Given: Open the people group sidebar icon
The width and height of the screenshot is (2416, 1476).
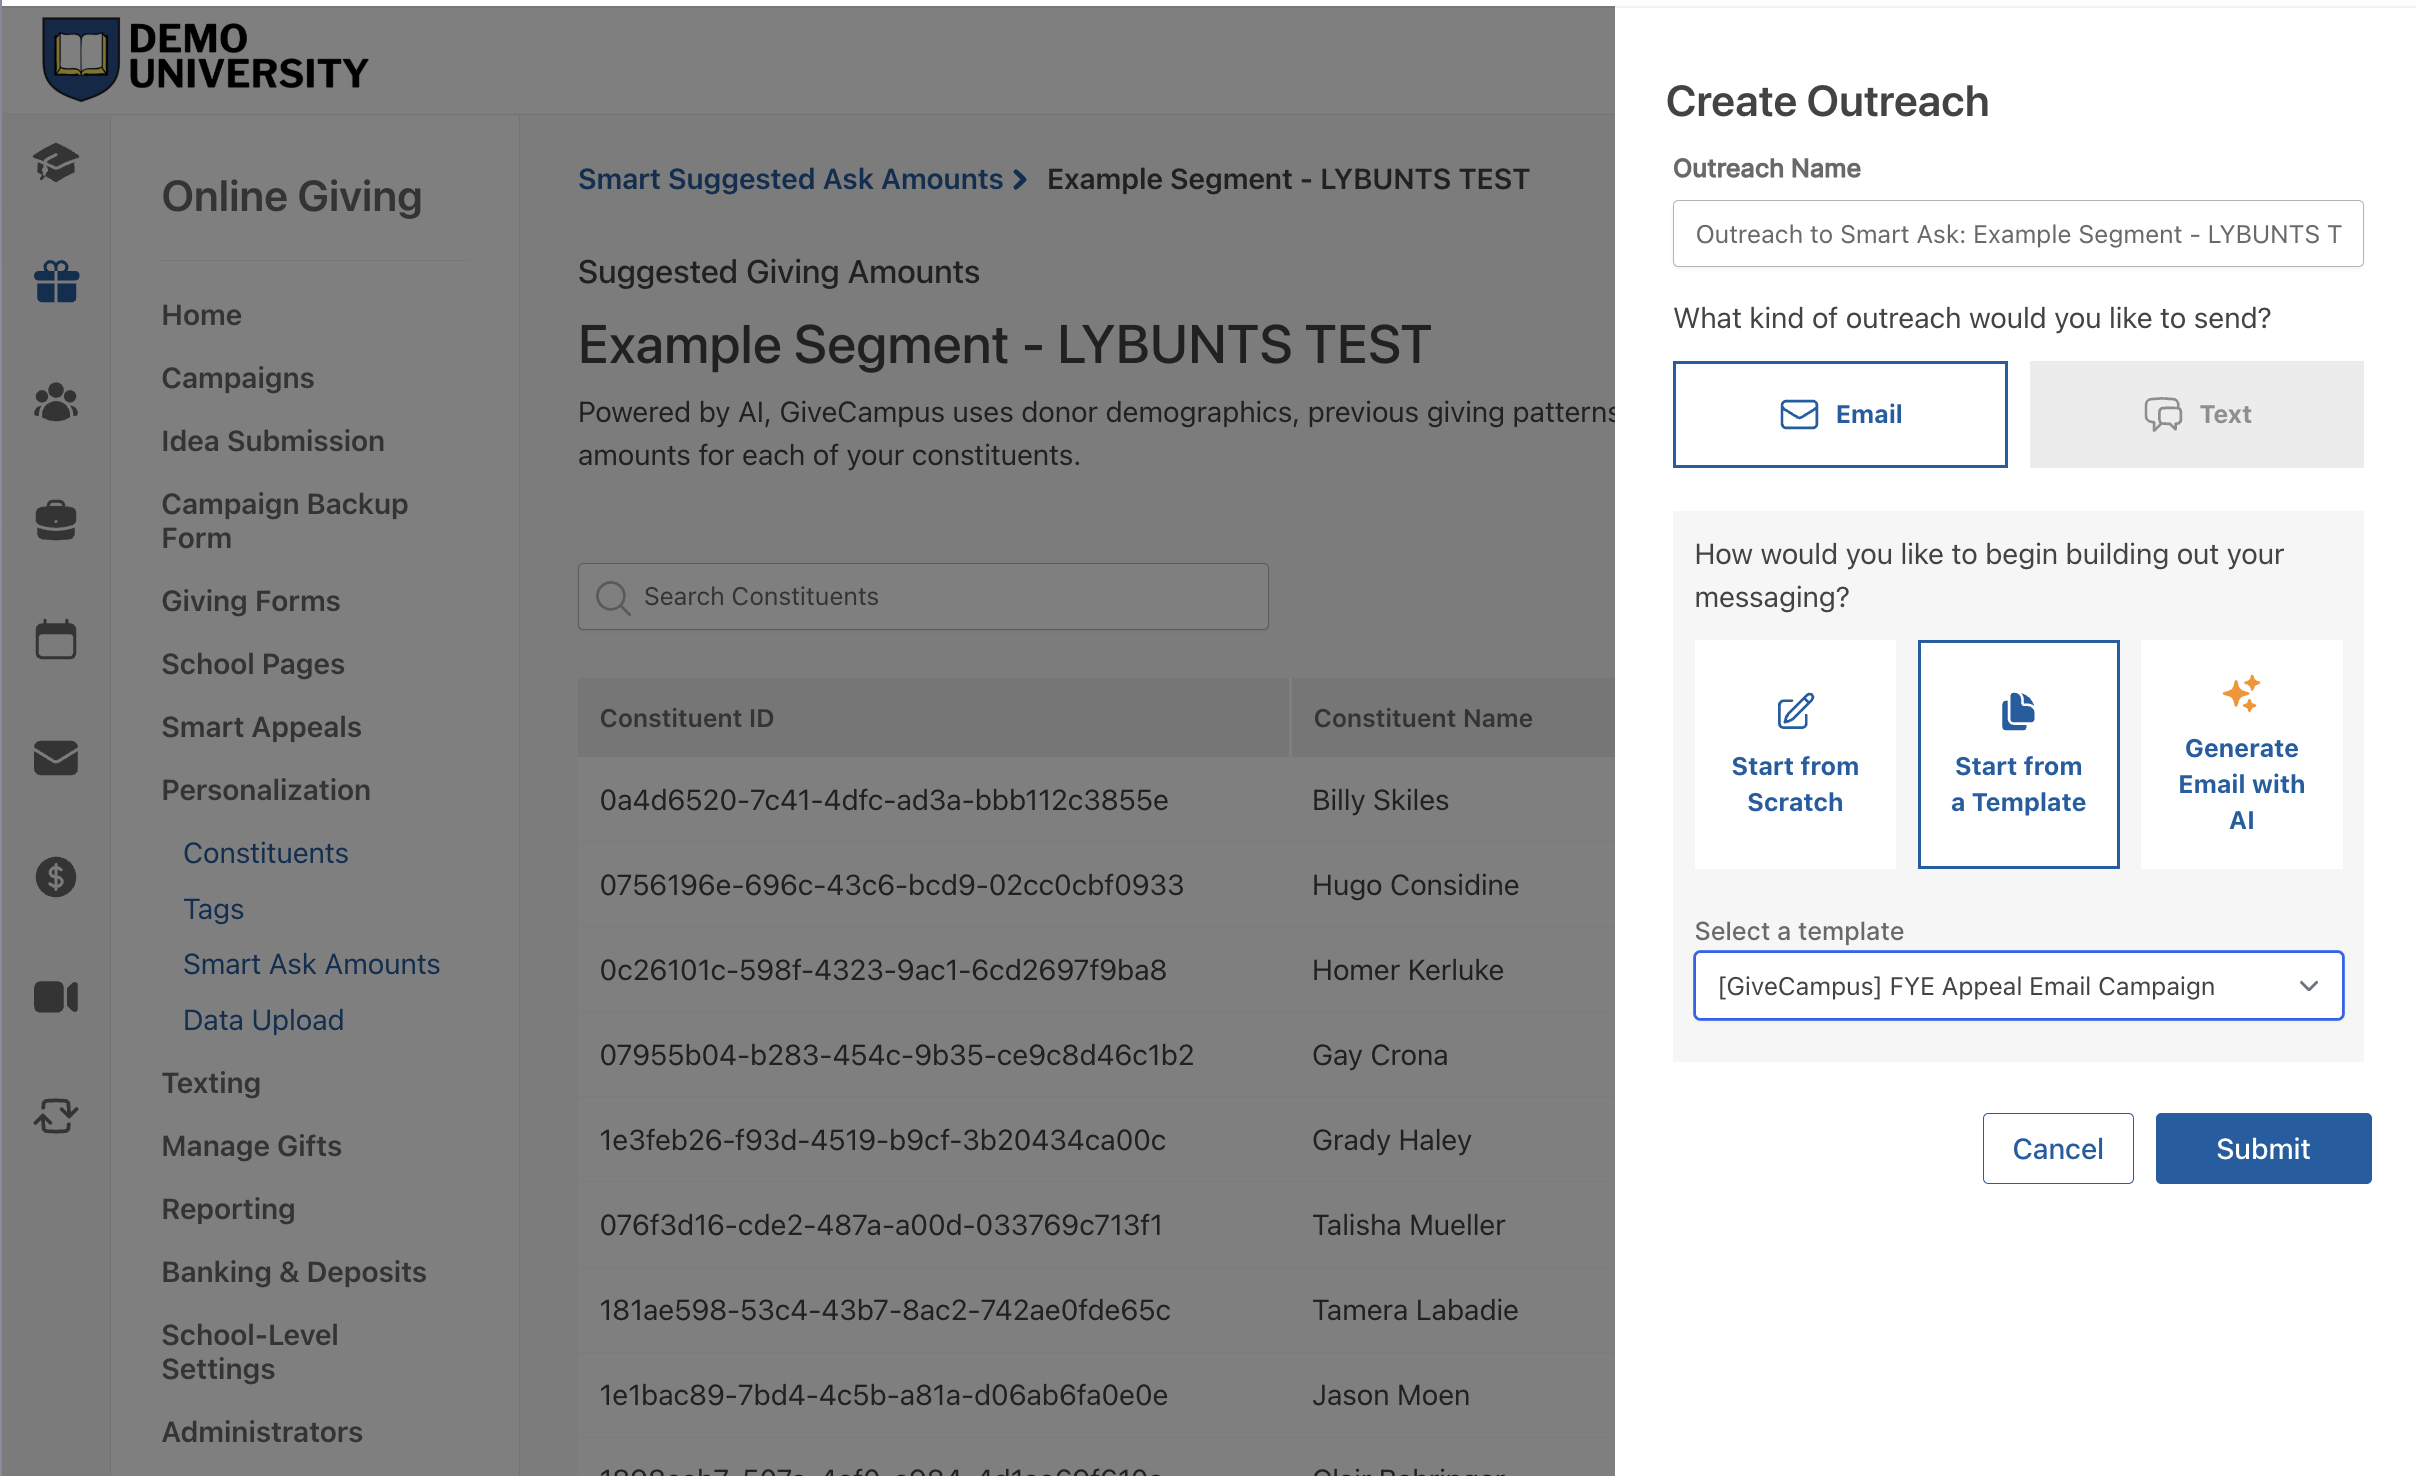Looking at the screenshot, I should [x=56, y=402].
